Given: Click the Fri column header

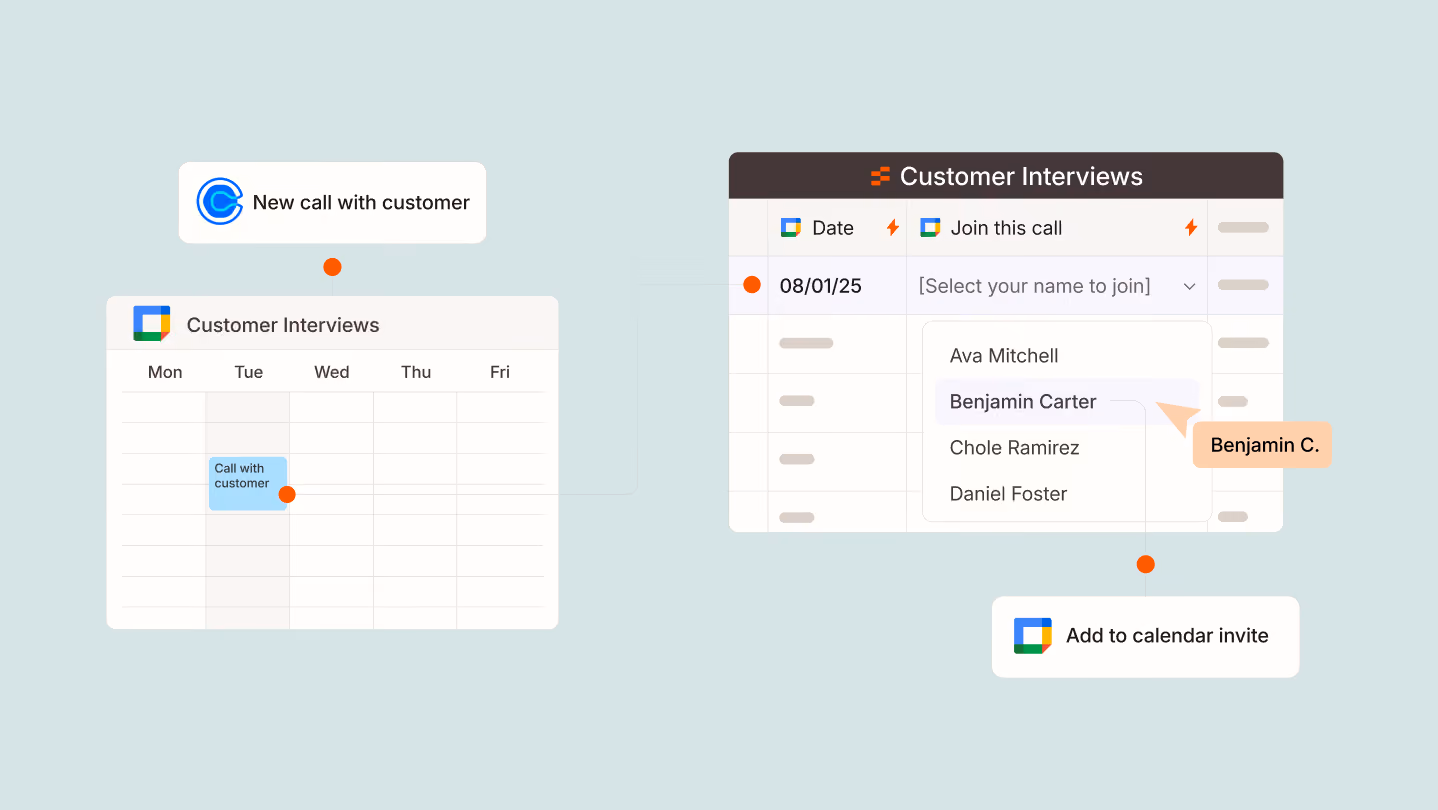Looking at the screenshot, I should coord(500,372).
